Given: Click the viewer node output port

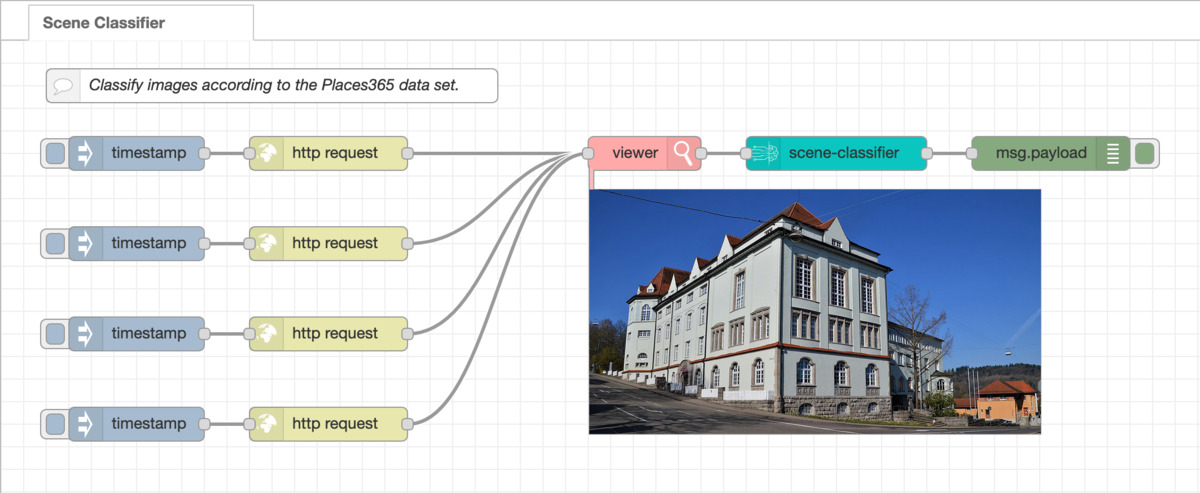Looking at the screenshot, I should tap(701, 153).
